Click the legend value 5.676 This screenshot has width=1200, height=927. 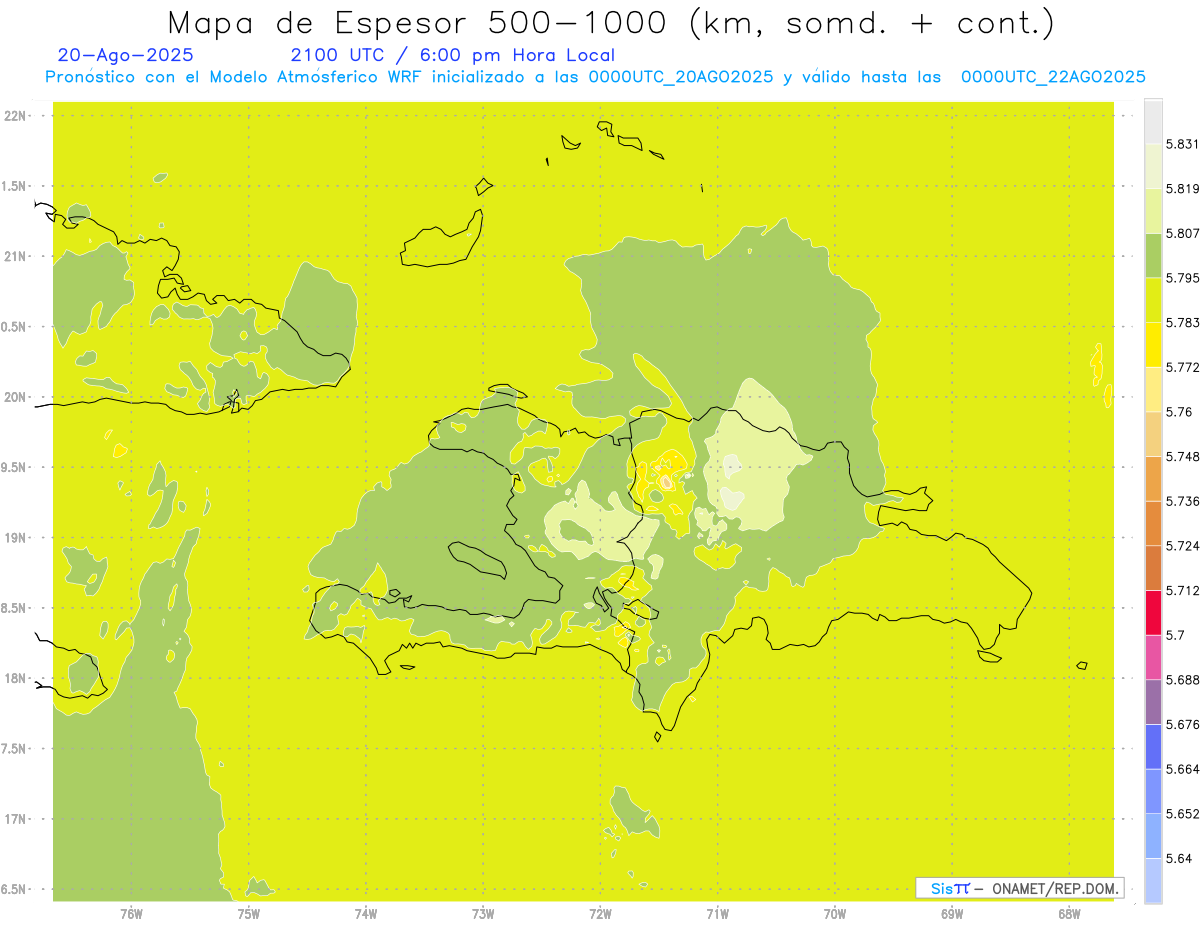pyautogui.click(x=1182, y=724)
